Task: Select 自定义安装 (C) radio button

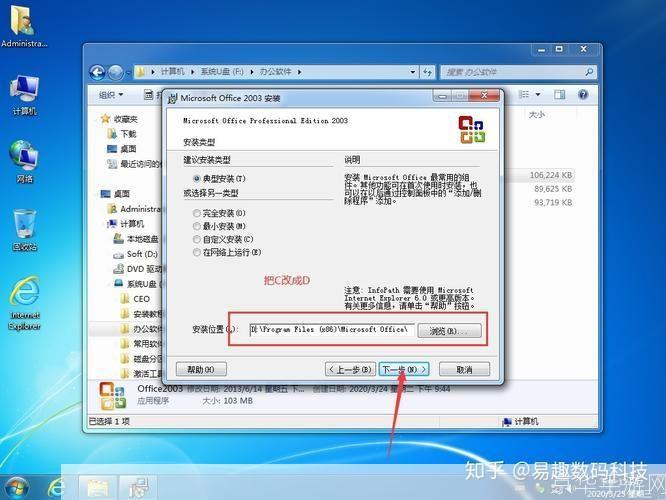Action: [x=197, y=239]
